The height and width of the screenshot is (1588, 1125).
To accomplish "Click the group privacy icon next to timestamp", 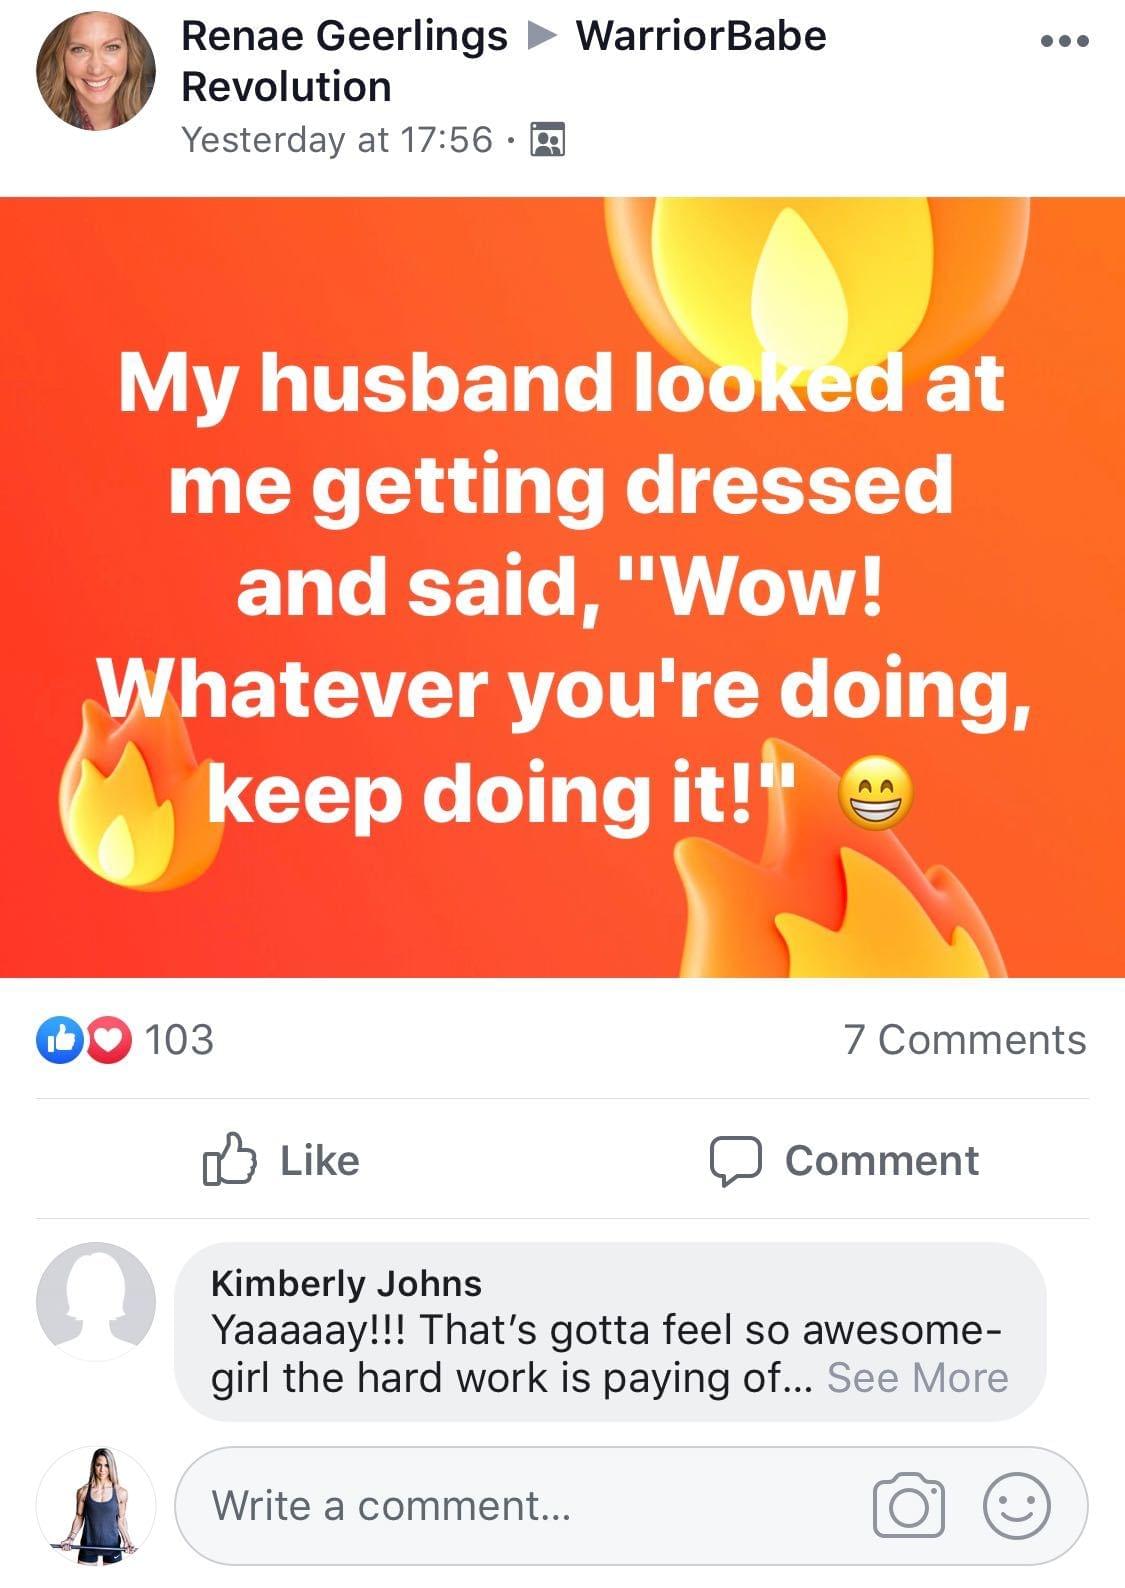I will [x=547, y=140].
